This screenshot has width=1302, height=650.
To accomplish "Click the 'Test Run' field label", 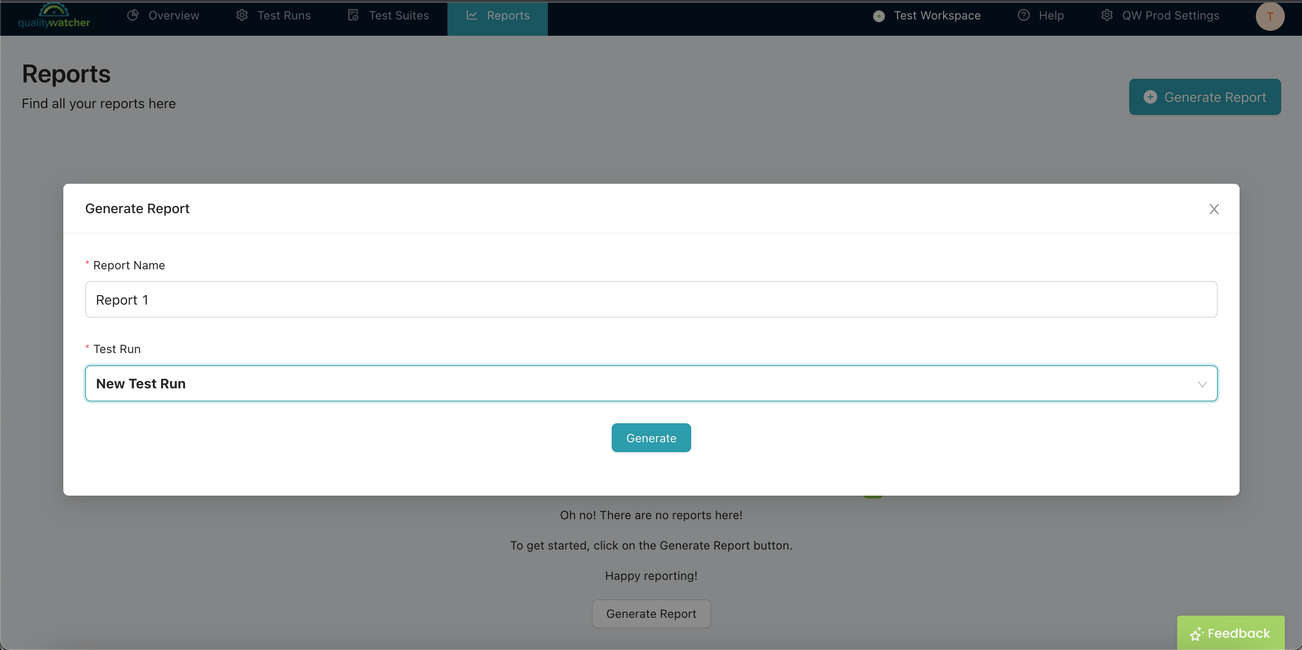I will pyautogui.click(x=117, y=349).
